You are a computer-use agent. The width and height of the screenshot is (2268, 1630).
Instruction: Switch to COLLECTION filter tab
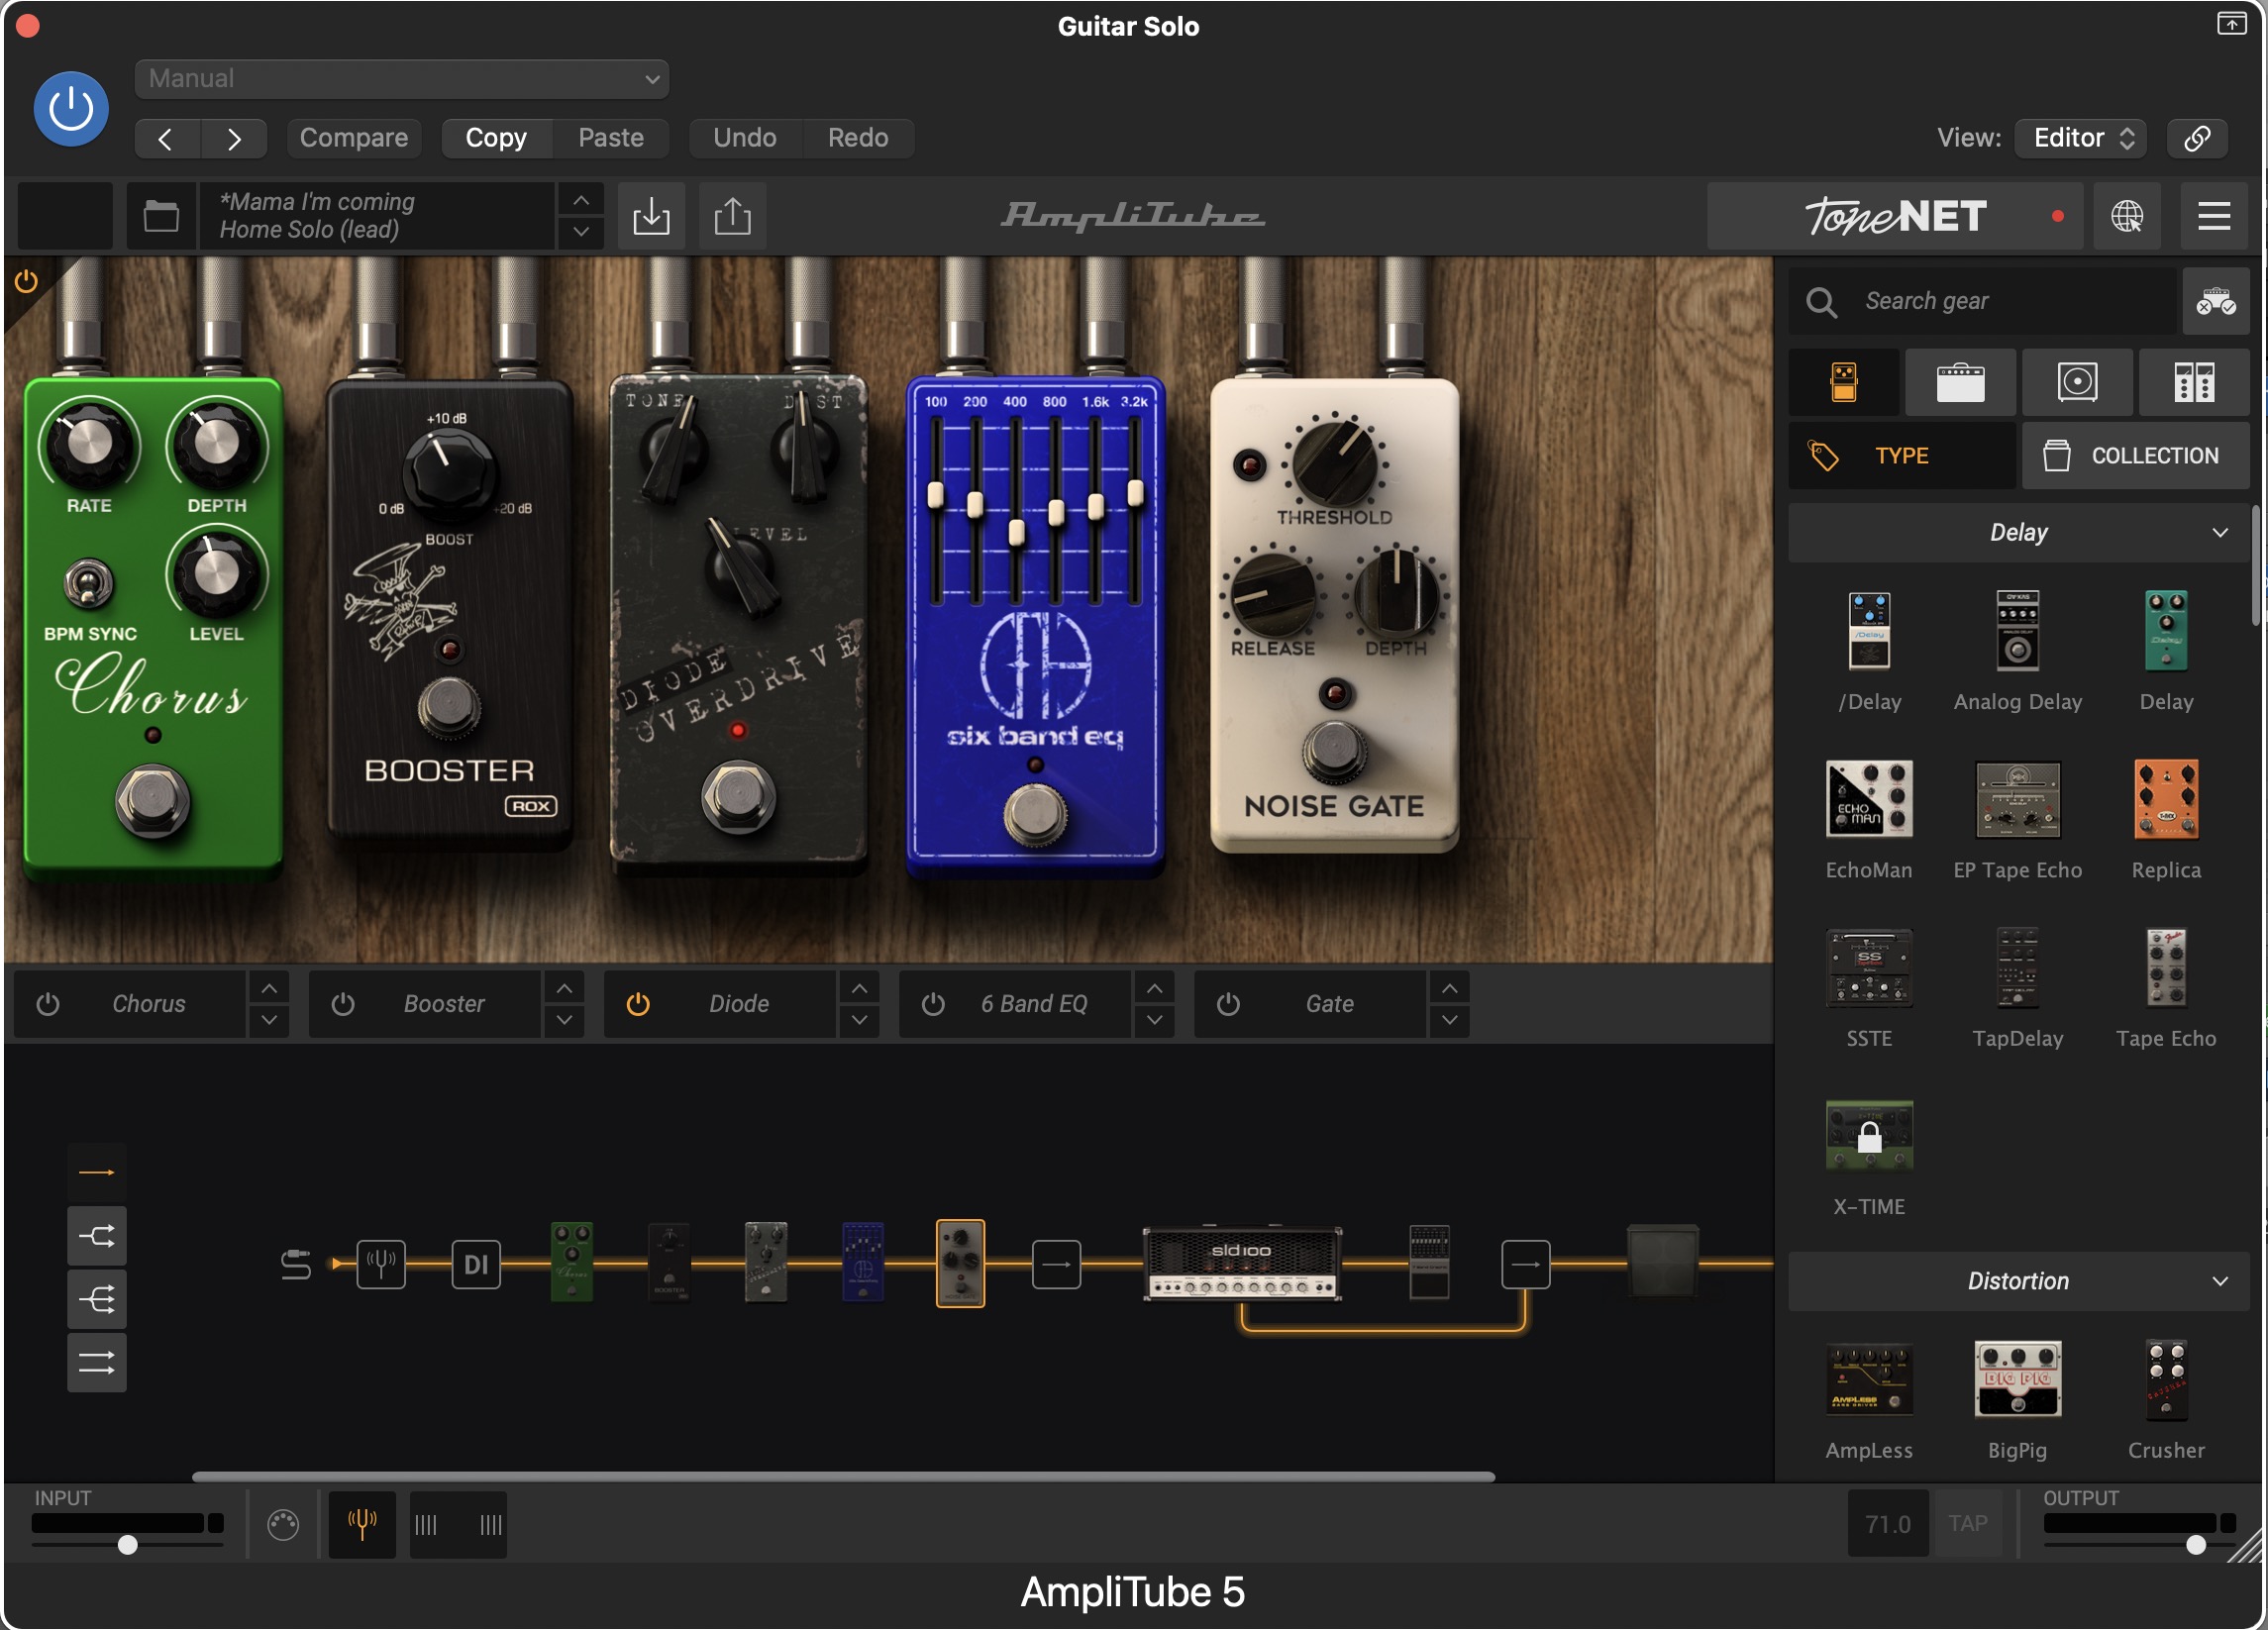[x=2136, y=456]
